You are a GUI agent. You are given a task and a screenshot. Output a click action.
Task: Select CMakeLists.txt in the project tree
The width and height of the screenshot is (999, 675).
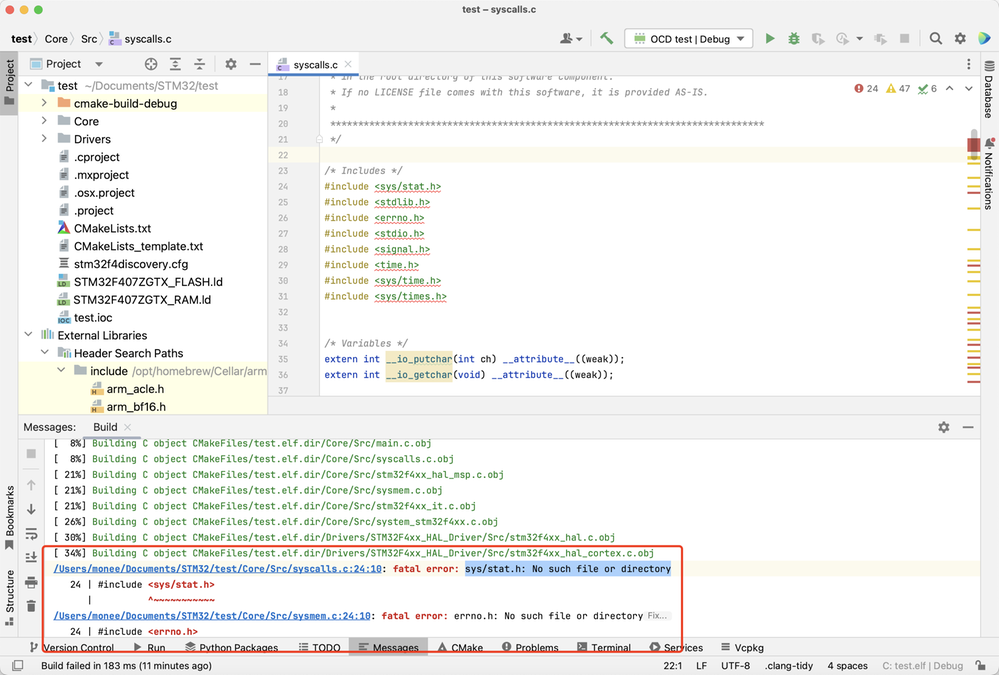112,228
